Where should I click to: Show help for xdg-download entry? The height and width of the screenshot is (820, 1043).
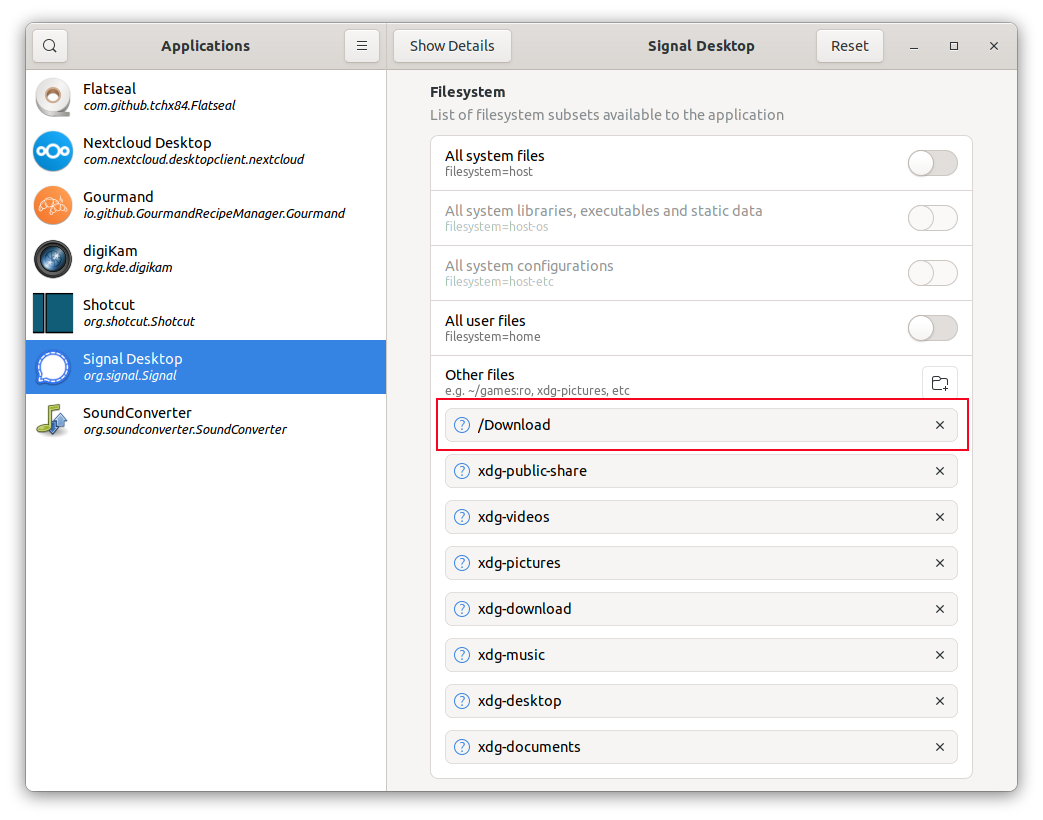(462, 609)
